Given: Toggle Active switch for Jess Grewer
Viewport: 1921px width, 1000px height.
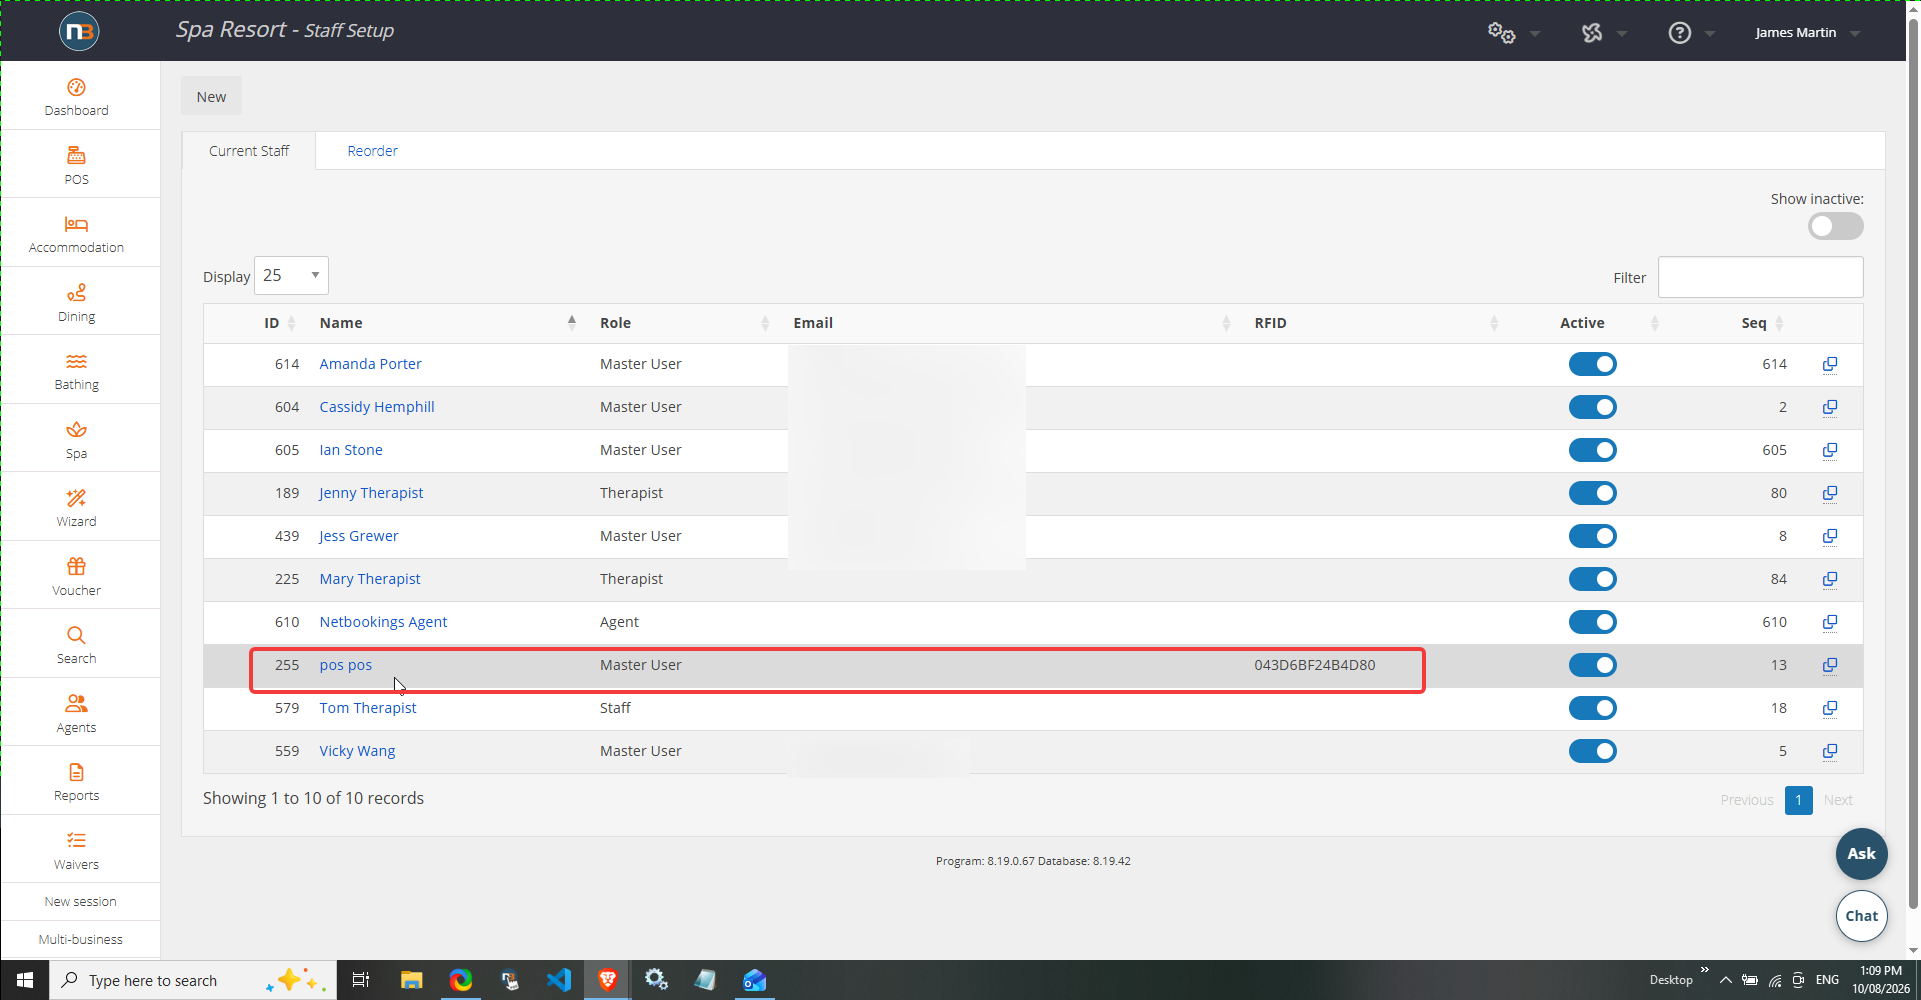Looking at the screenshot, I should tap(1593, 536).
